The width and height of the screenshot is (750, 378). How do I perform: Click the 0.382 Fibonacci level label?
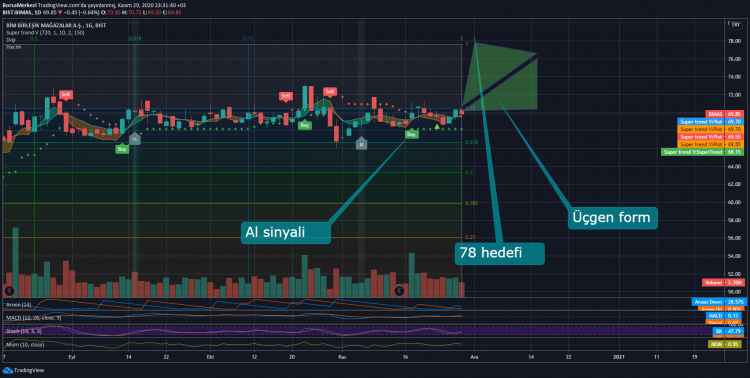pos(471,203)
